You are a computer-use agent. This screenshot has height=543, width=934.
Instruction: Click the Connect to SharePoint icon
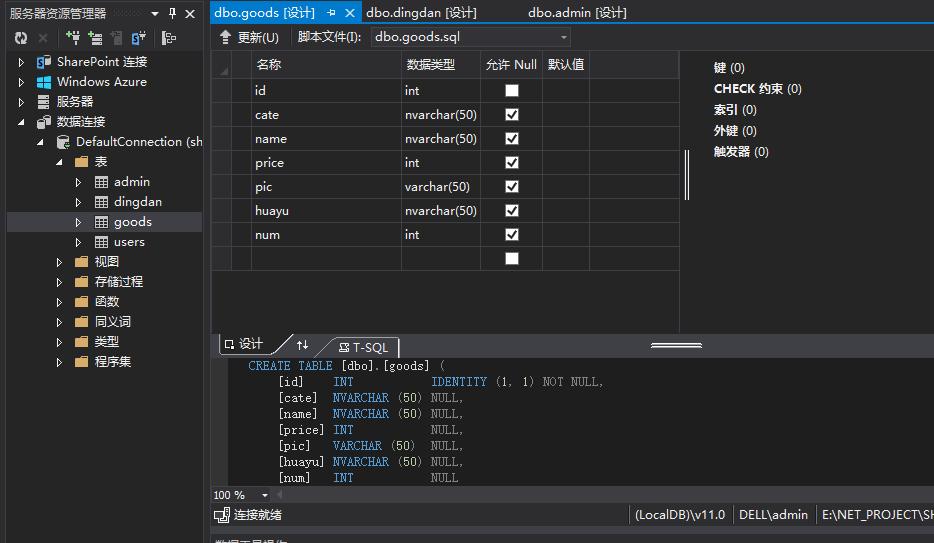138,38
